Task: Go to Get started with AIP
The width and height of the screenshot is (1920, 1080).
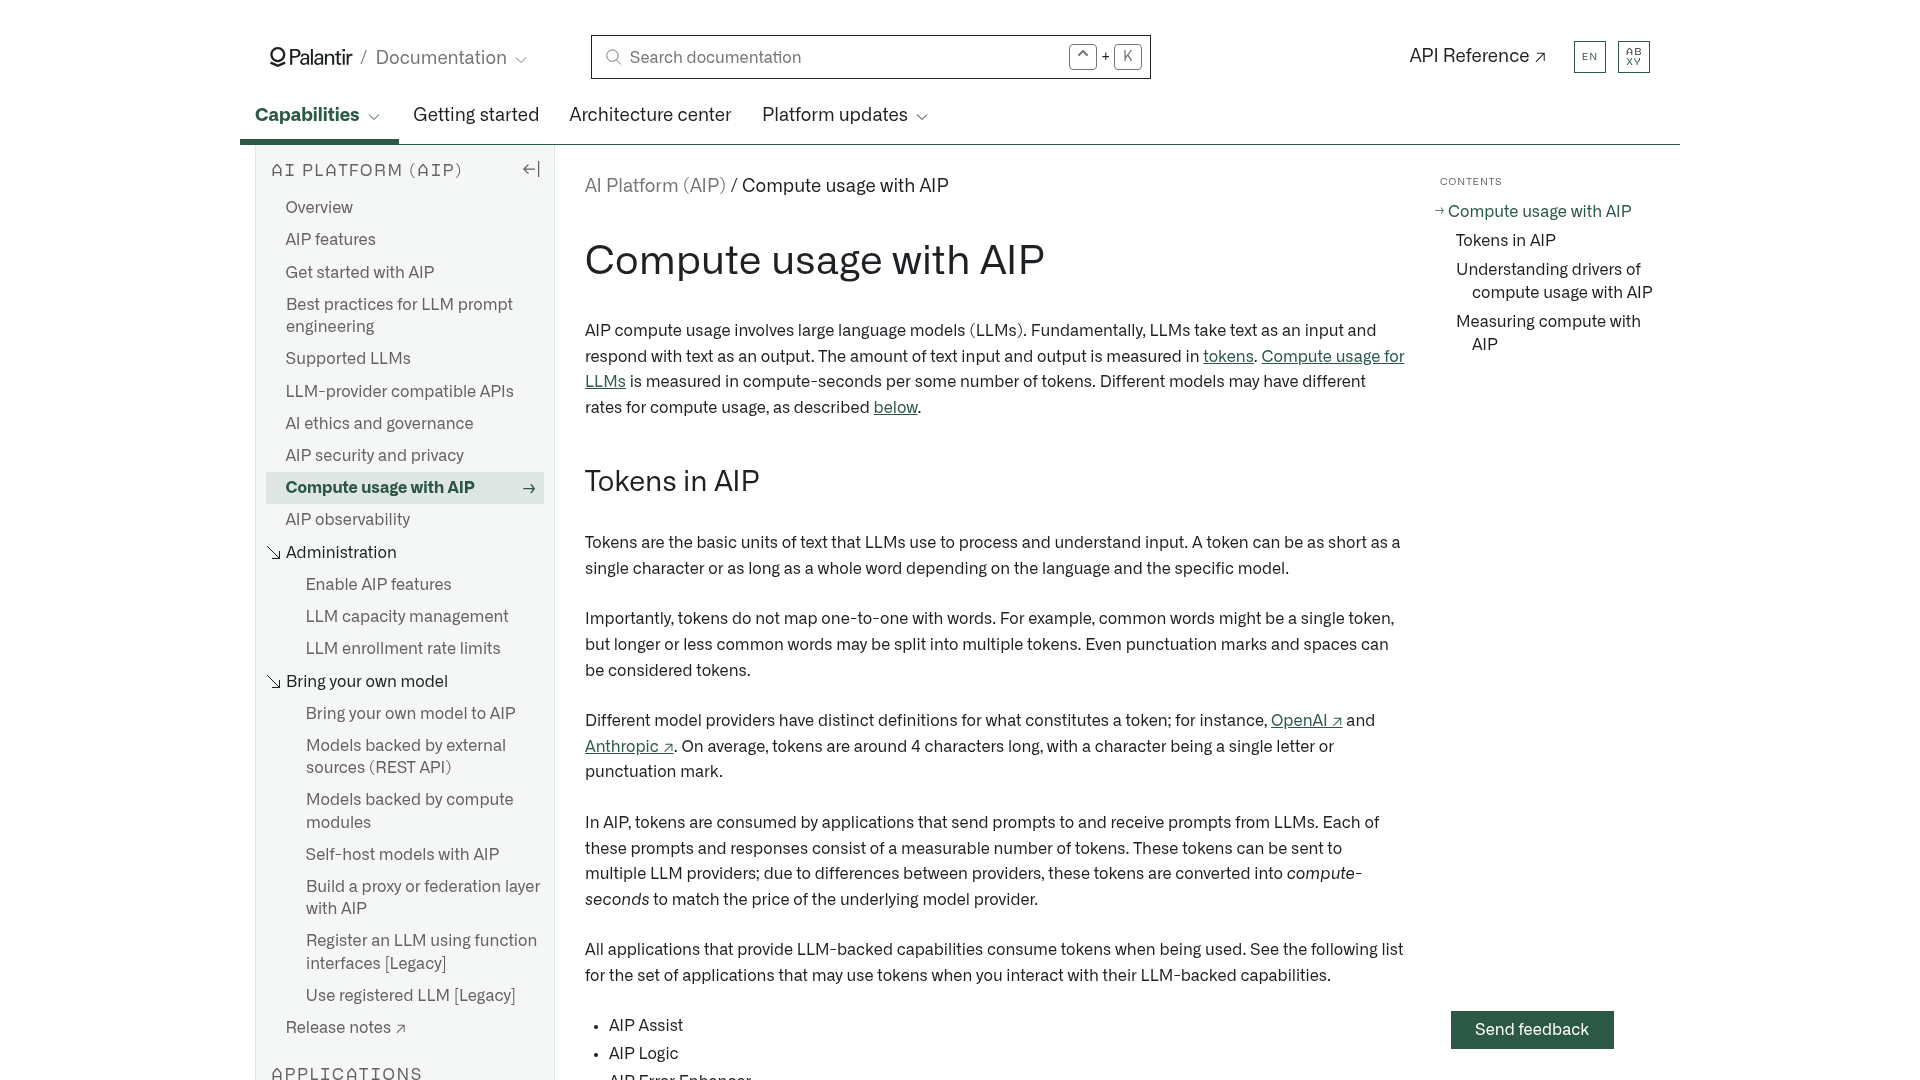Action: [360, 272]
